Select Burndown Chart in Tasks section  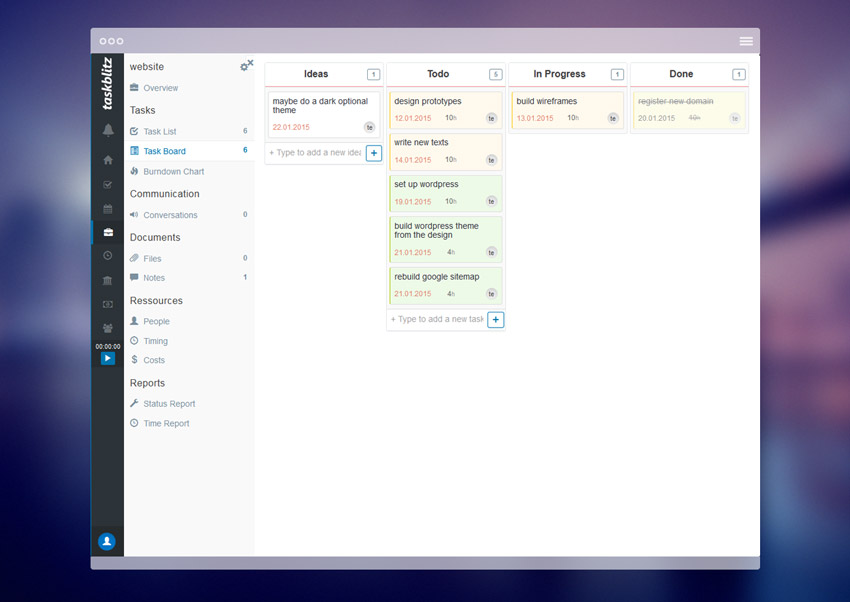(x=173, y=172)
